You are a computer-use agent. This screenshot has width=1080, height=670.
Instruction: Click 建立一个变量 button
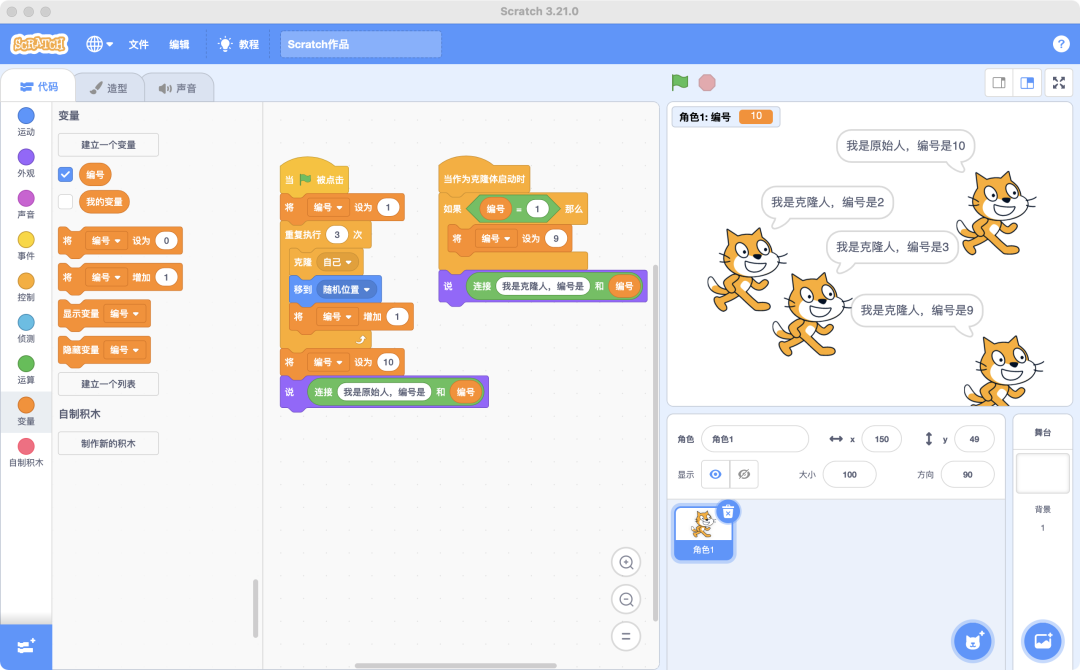click(108, 145)
